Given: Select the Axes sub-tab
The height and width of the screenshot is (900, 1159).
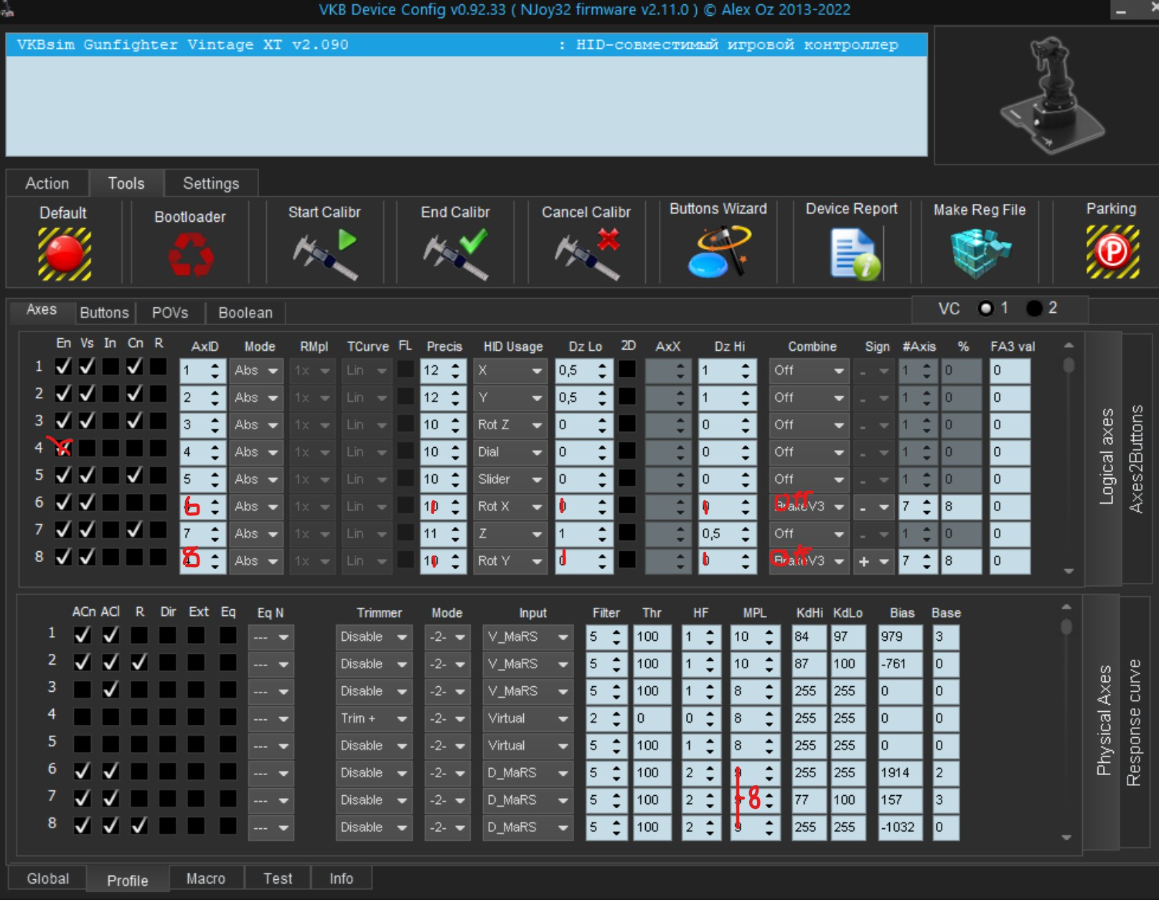Looking at the screenshot, I should tap(41, 310).
